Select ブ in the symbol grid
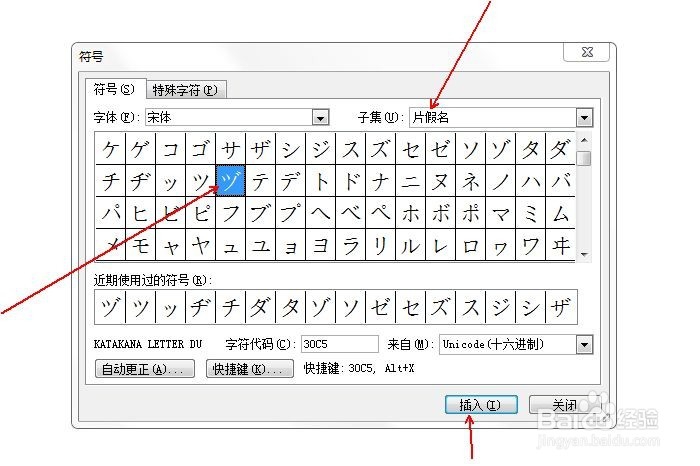 pos(261,213)
